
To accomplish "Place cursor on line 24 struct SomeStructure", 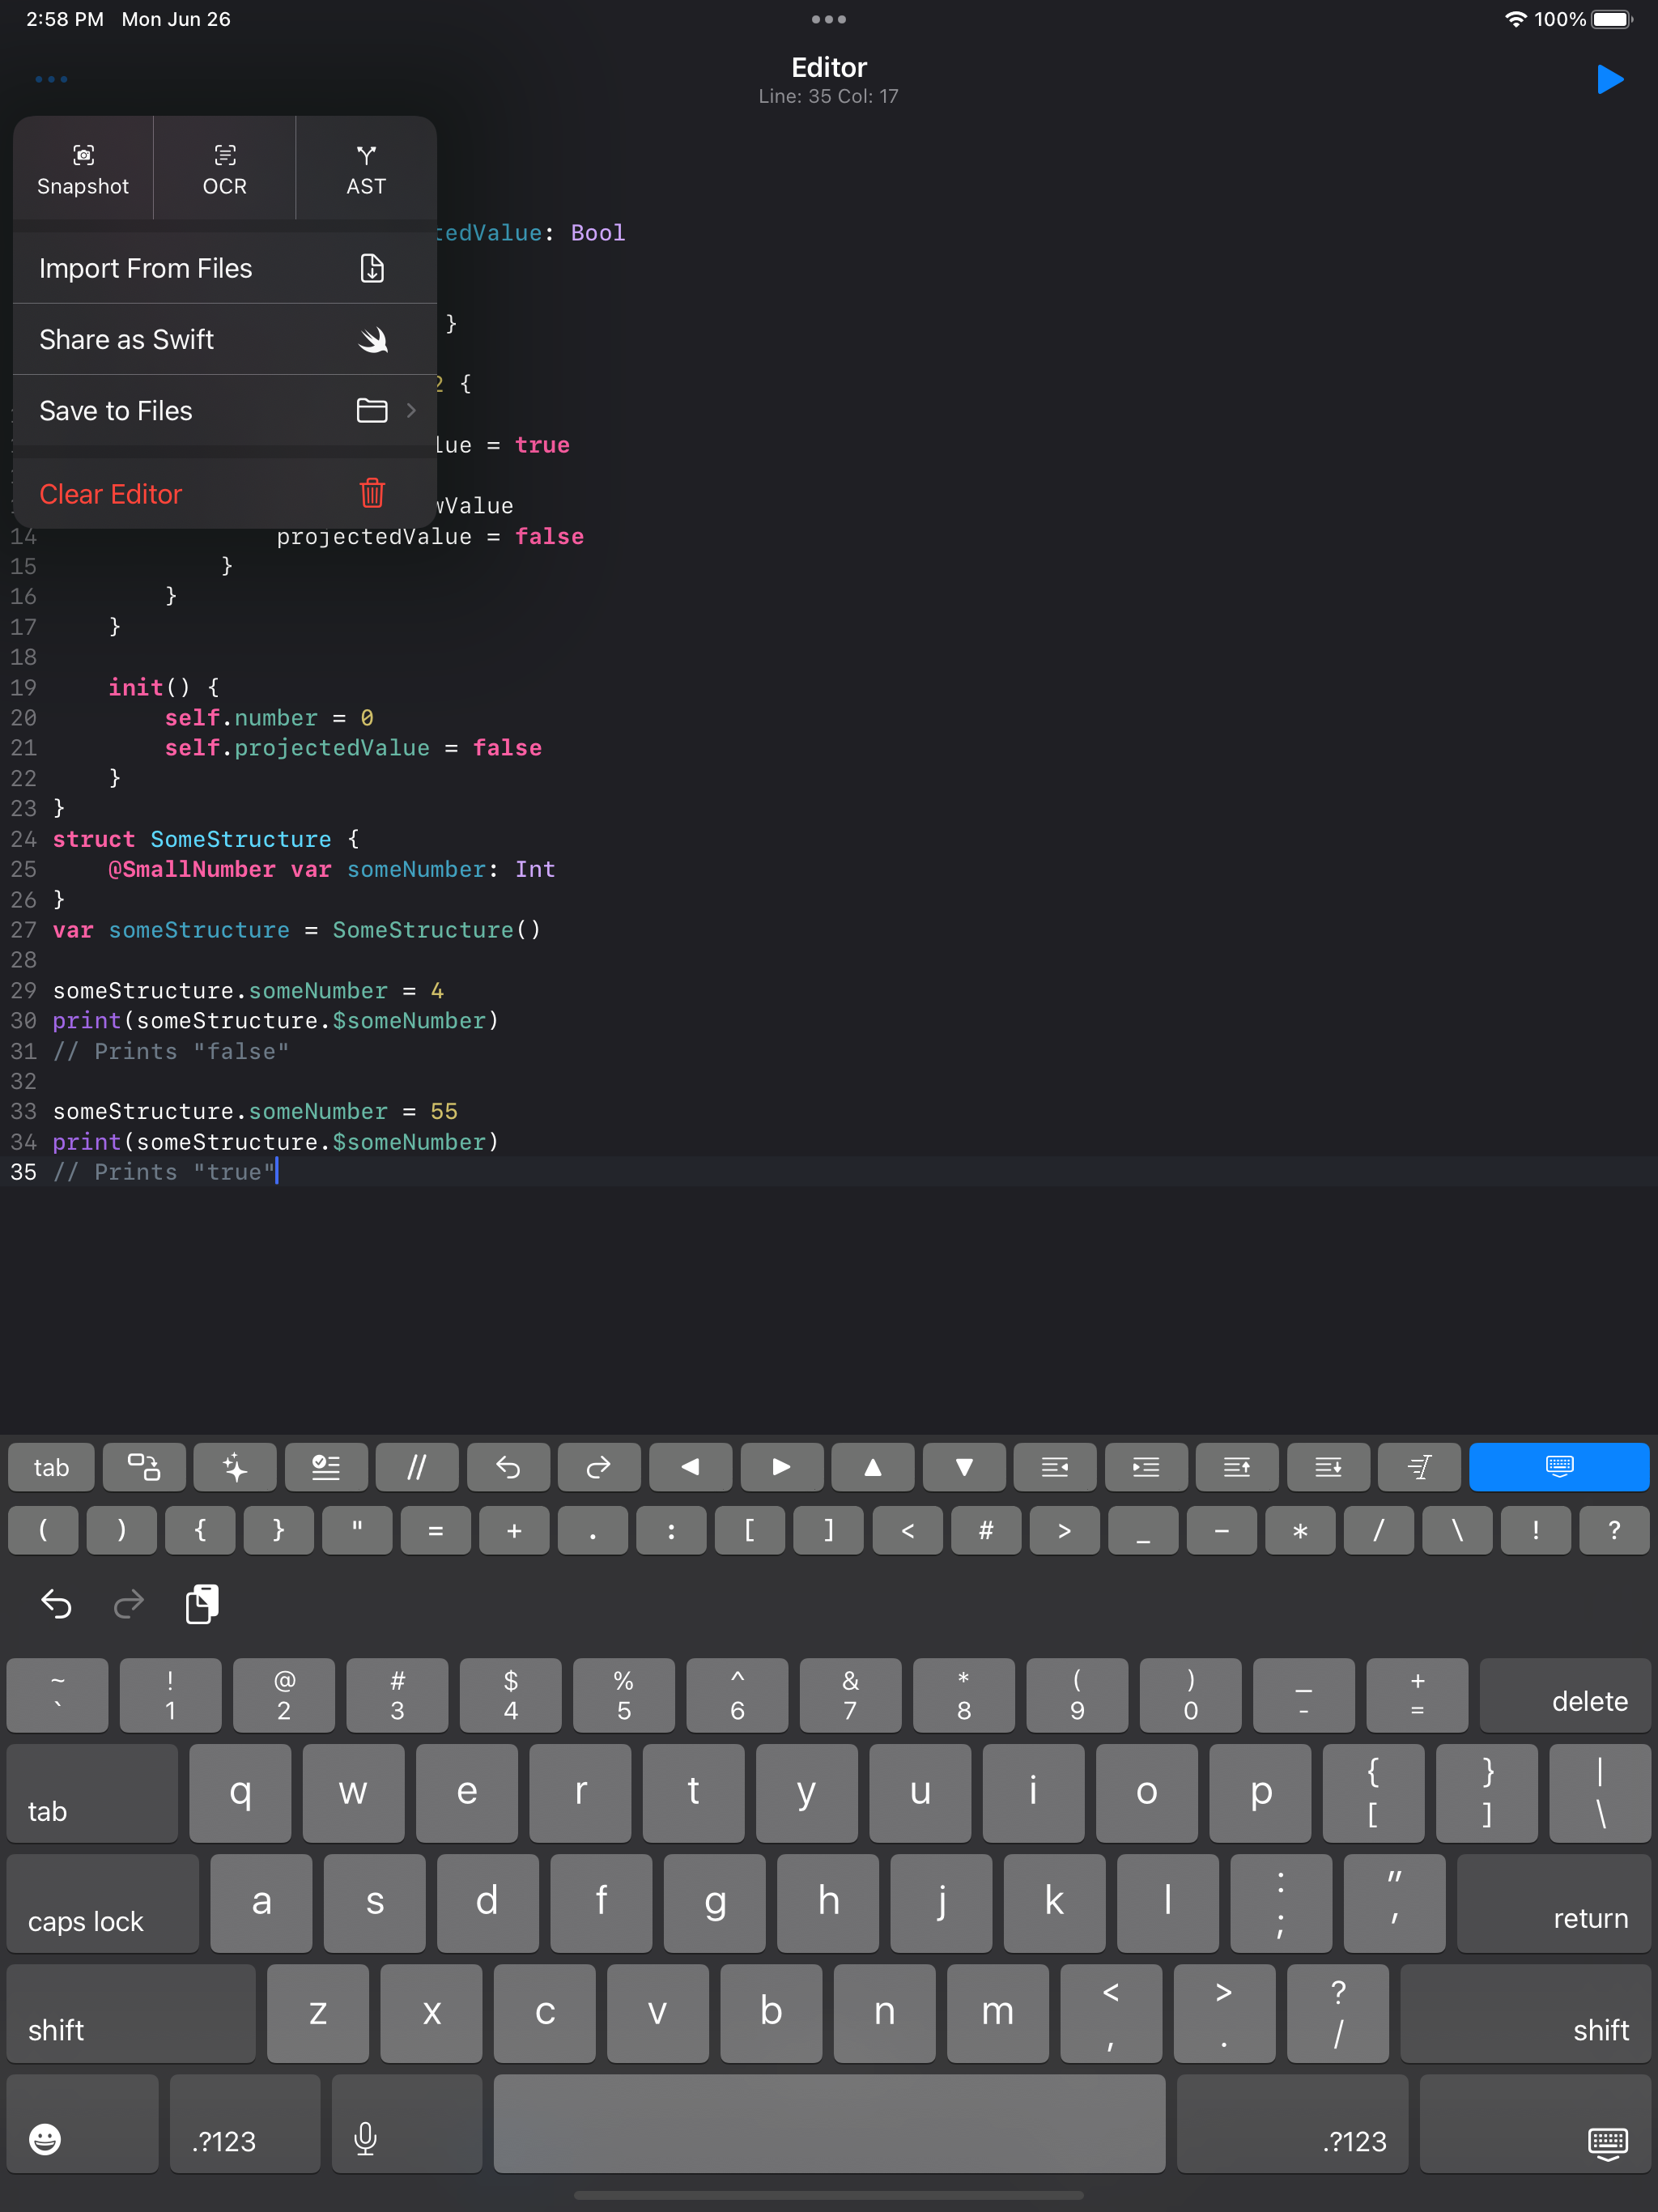I will point(205,839).
